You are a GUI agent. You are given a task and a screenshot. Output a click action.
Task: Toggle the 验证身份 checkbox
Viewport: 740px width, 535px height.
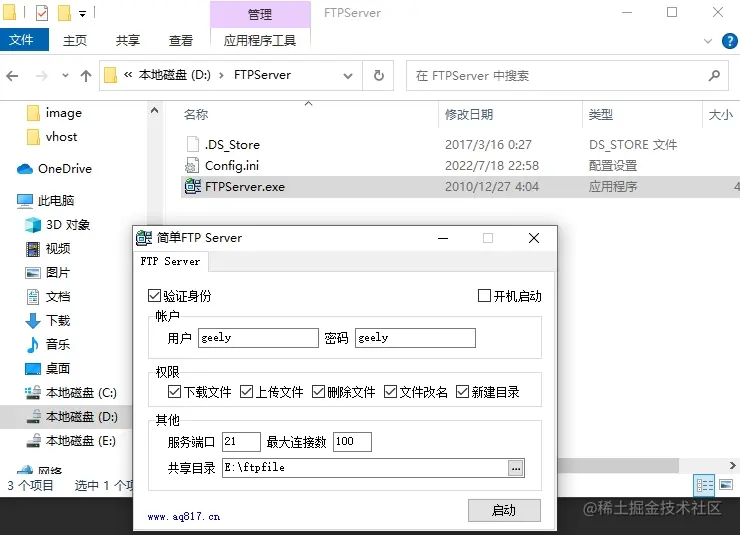point(154,296)
